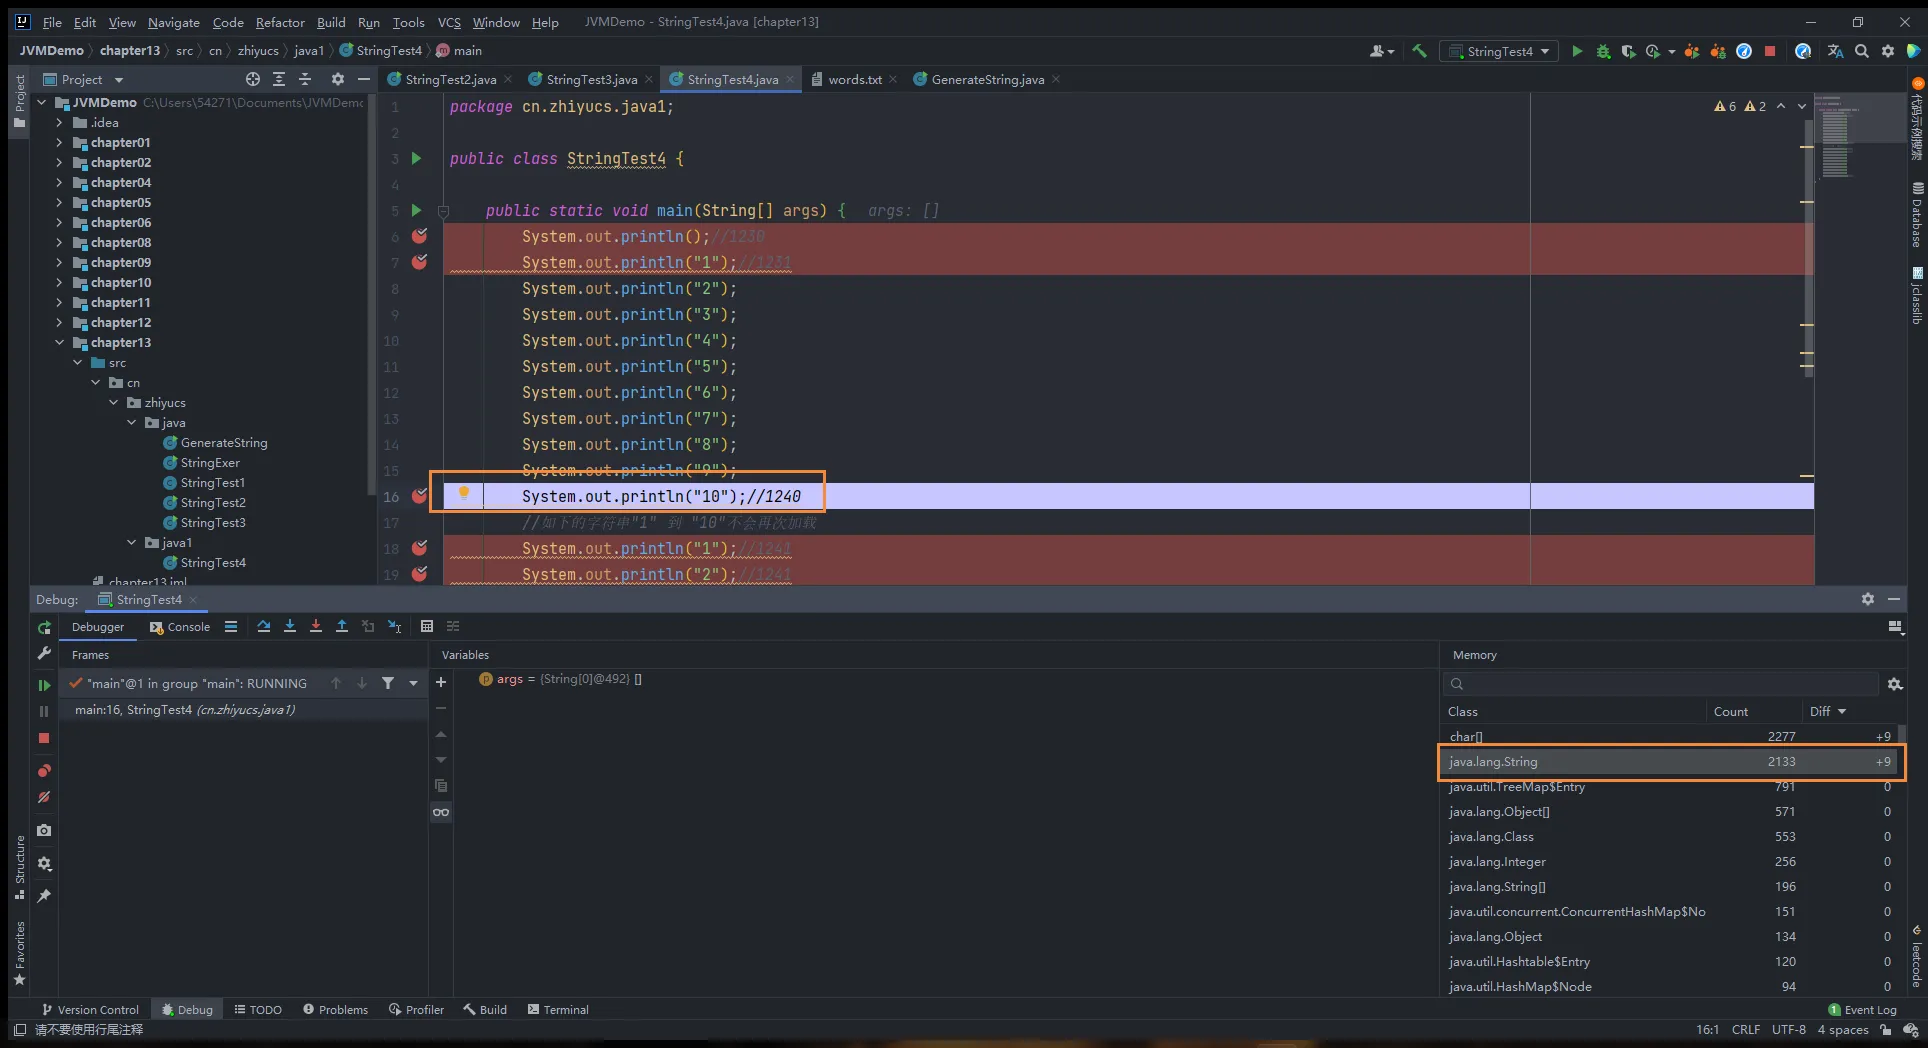This screenshot has width=1928, height=1048.
Task: Click the Memory class search field
Action: pyautogui.click(x=1660, y=684)
